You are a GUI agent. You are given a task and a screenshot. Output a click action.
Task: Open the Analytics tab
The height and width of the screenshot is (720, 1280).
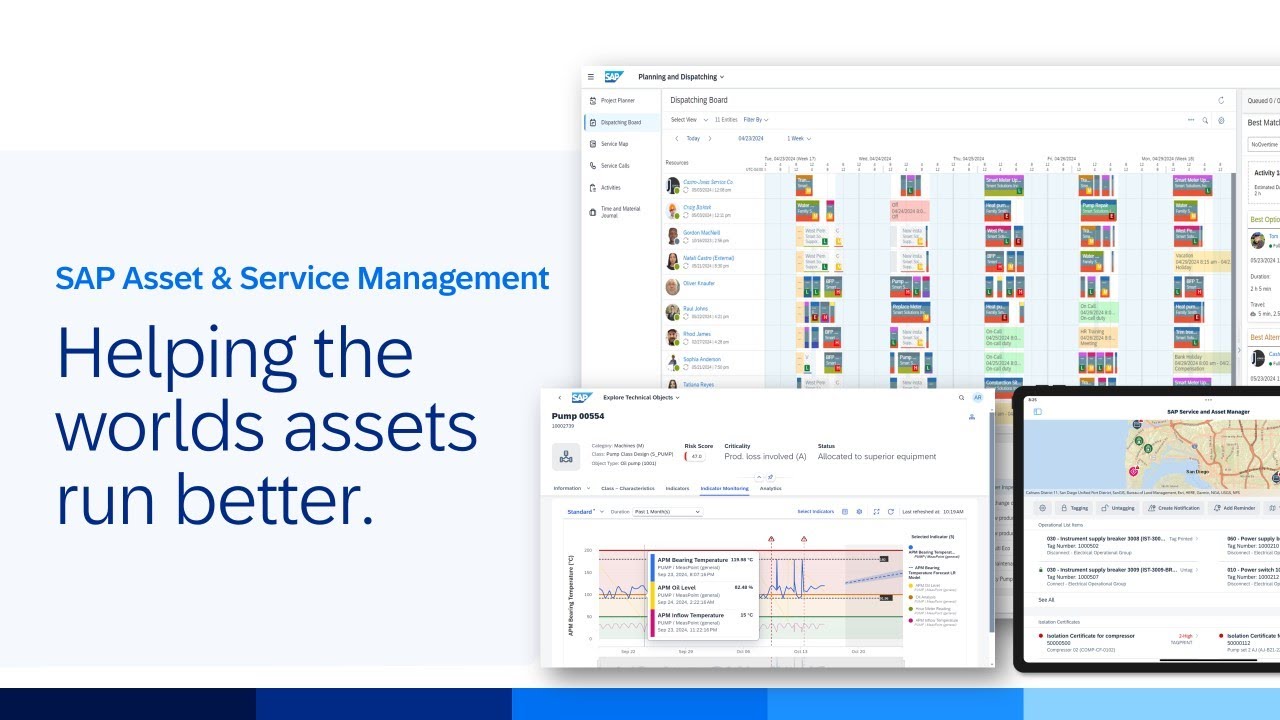(x=770, y=488)
